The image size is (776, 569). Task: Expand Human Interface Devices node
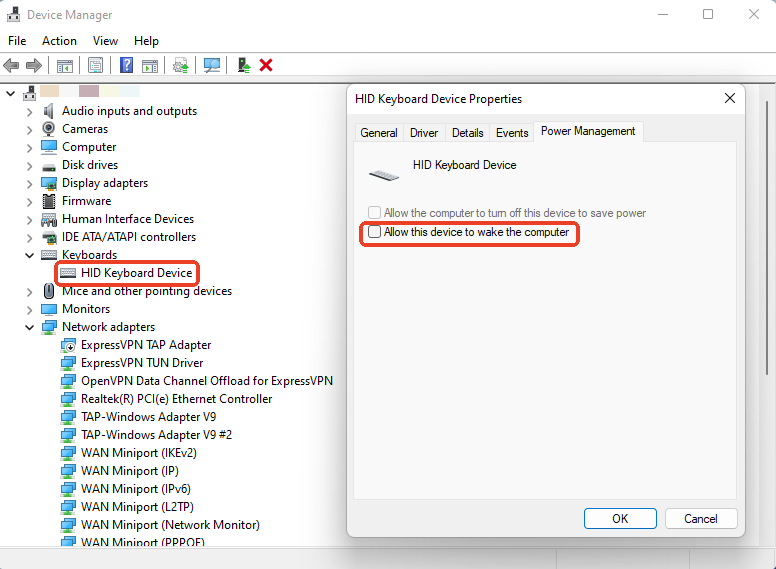(29, 220)
